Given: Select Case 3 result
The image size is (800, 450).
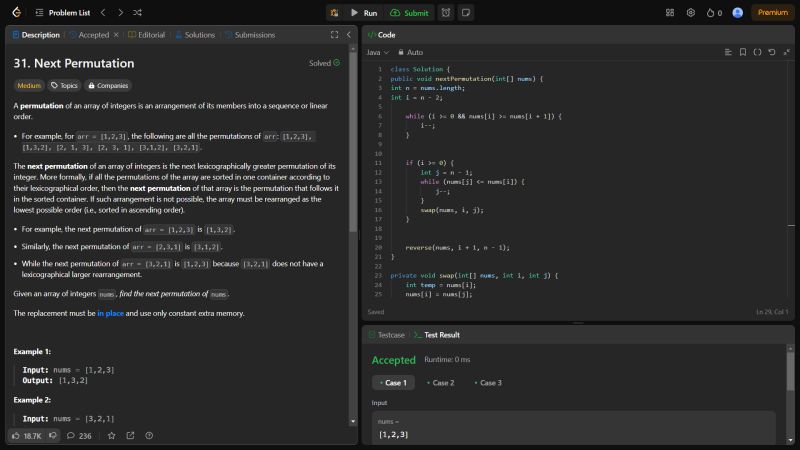Looking at the screenshot, I should [488, 383].
